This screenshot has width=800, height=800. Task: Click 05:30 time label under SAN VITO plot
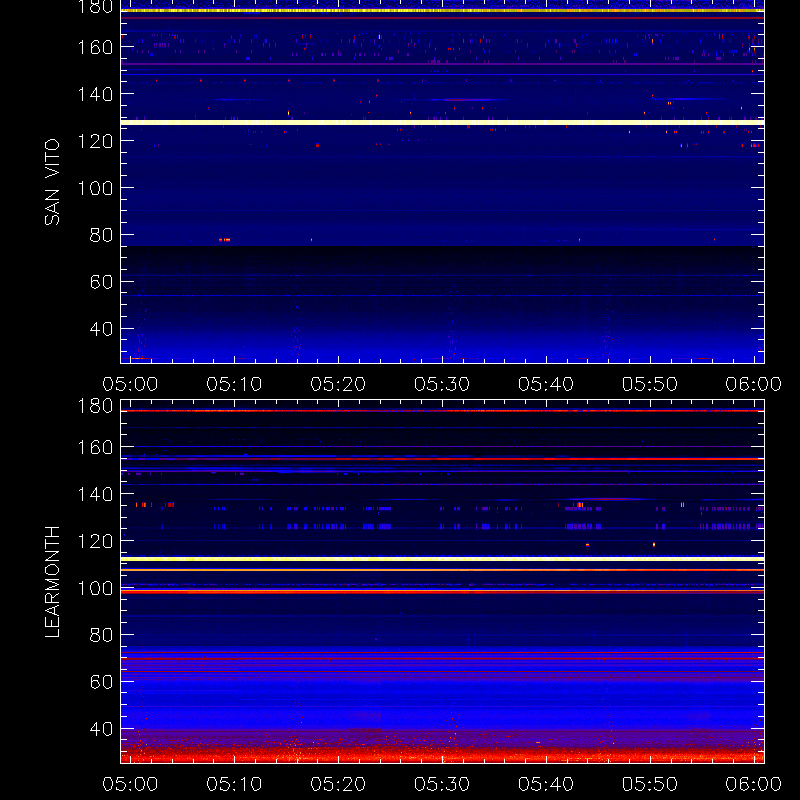(442, 384)
